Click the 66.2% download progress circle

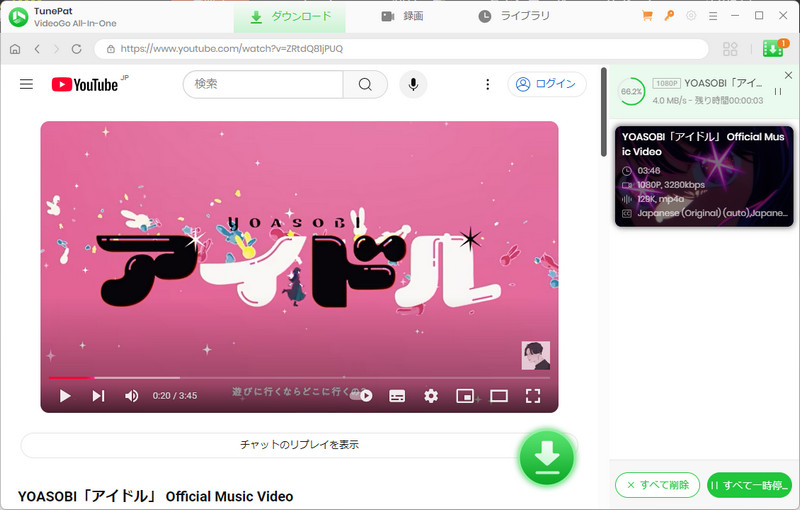[x=631, y=92]
